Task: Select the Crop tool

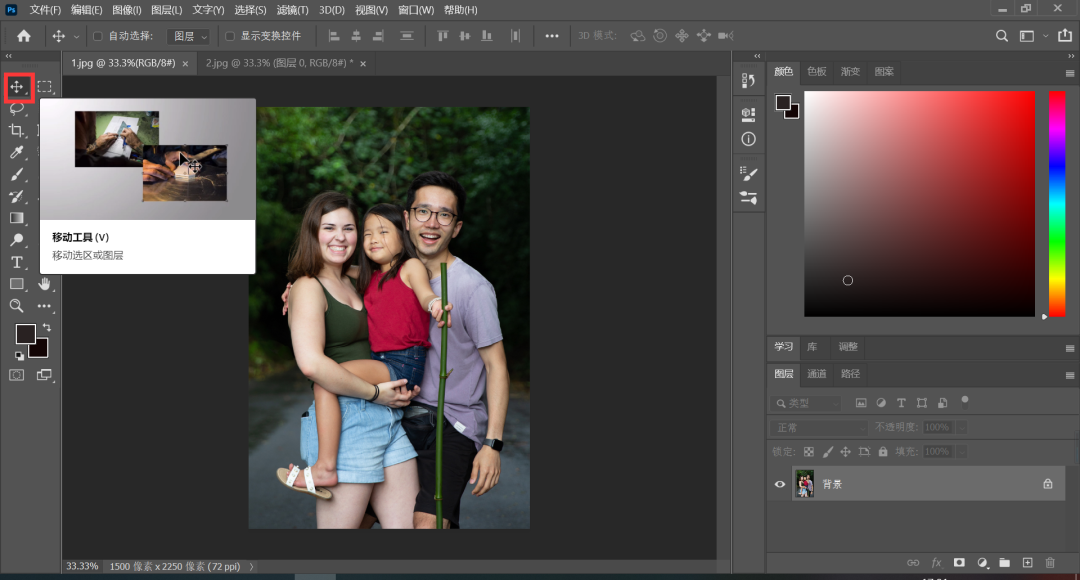Action: [17, 130]
